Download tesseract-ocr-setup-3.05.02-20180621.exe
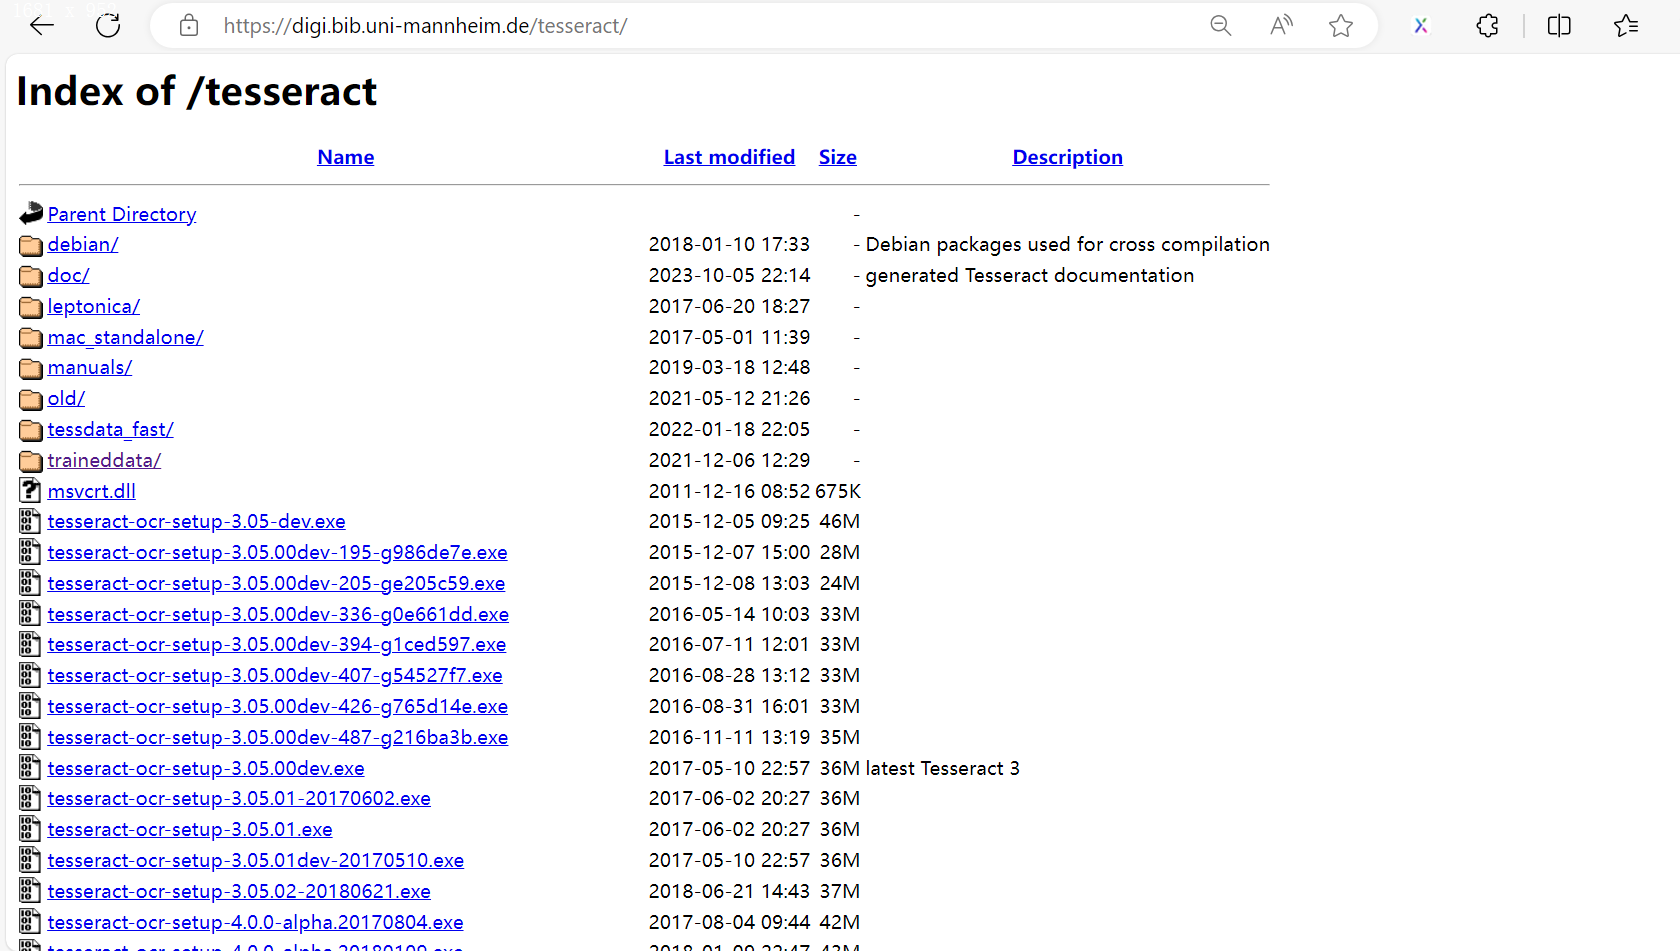The width and height of the screenshot is (1680, 951). pyautogui.click(x=239, y=891)
